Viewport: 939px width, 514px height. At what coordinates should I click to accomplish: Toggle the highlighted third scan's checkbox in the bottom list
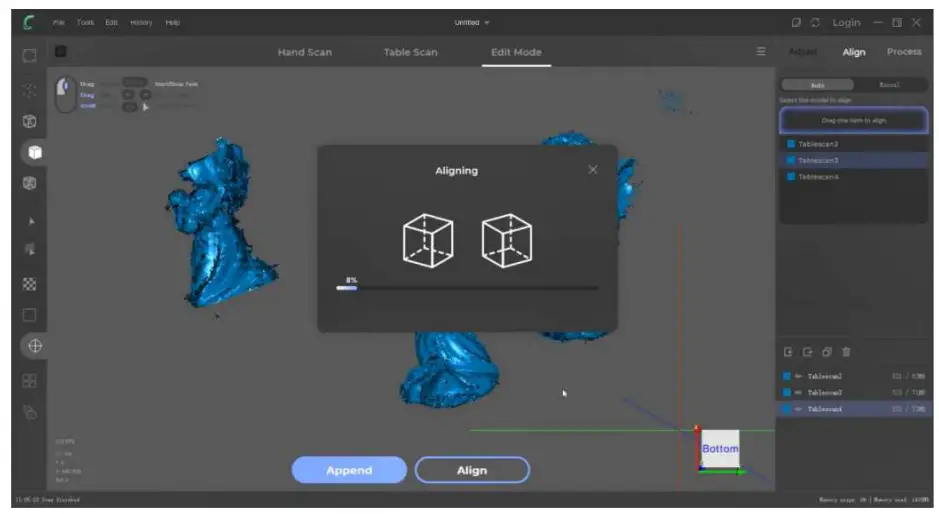tap(787, 409)
